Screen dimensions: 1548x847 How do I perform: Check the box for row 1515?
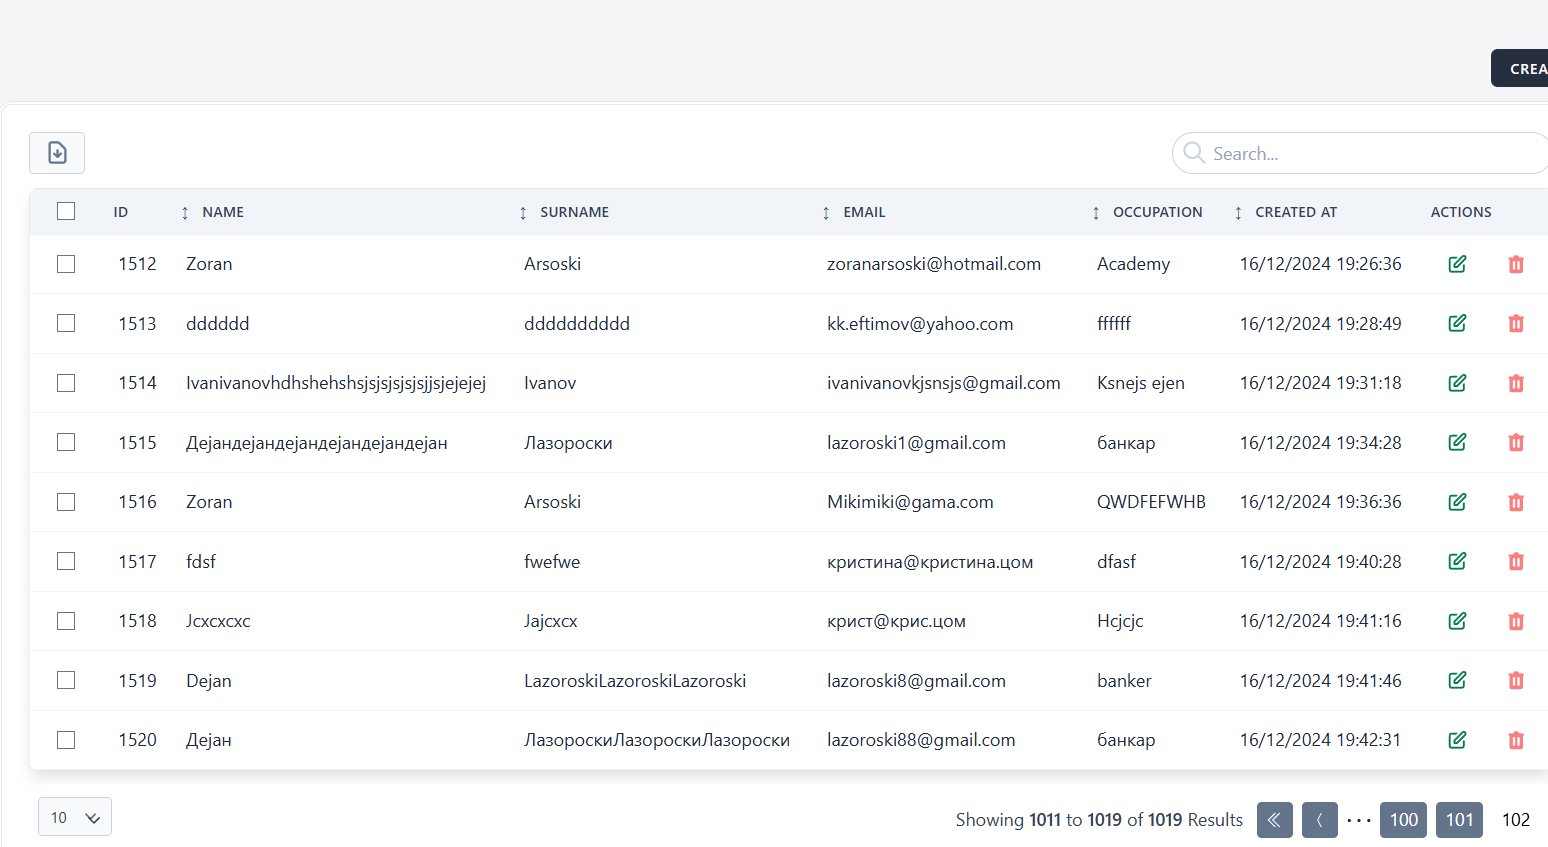coord(66,442)
